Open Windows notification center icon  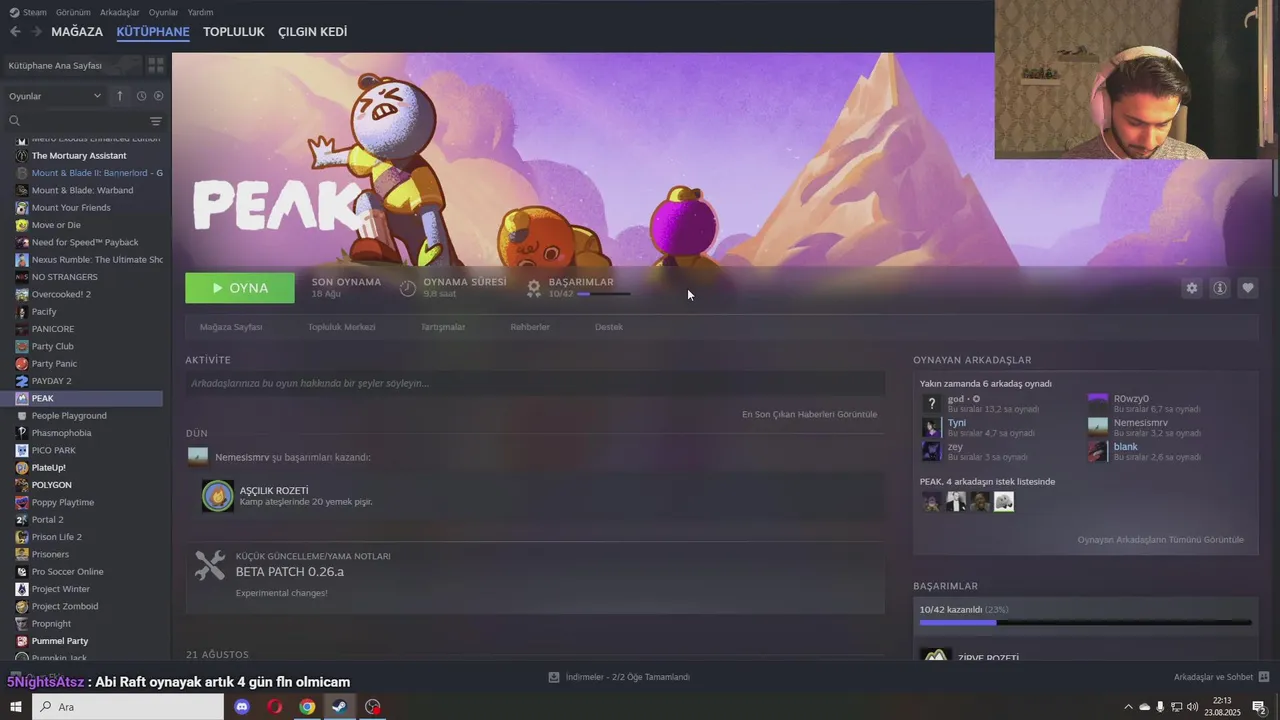pos(1259,707)
